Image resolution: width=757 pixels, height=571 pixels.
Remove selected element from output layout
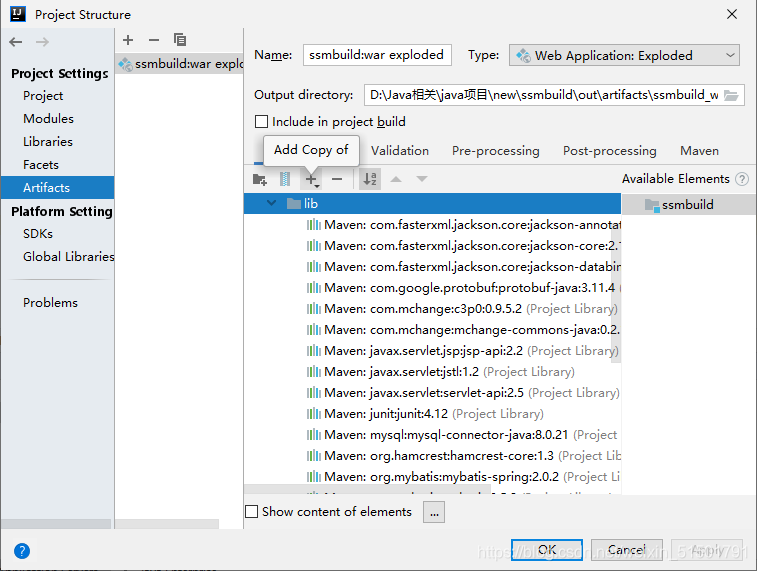[337, 180]
